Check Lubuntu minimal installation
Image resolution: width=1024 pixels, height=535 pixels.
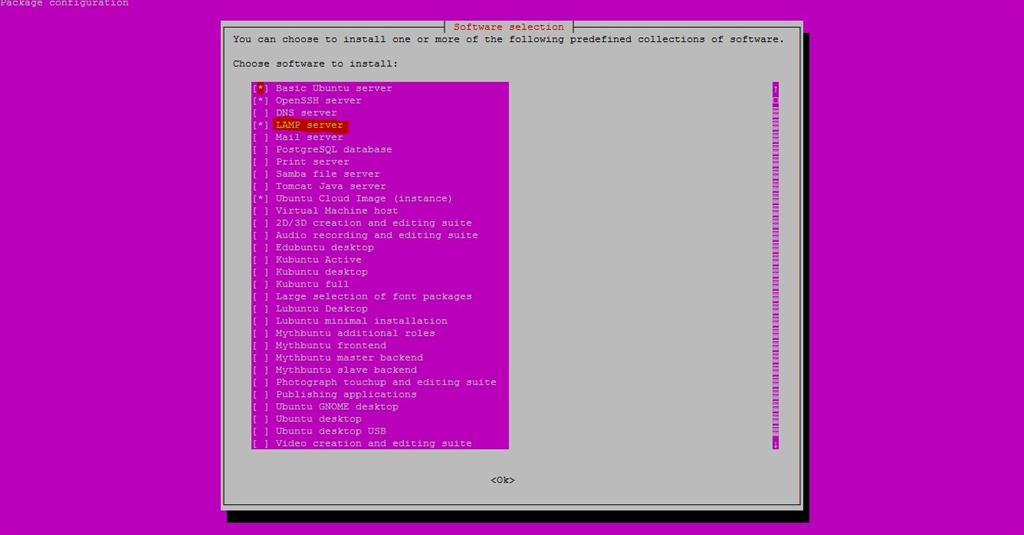[x=261, y=321]
